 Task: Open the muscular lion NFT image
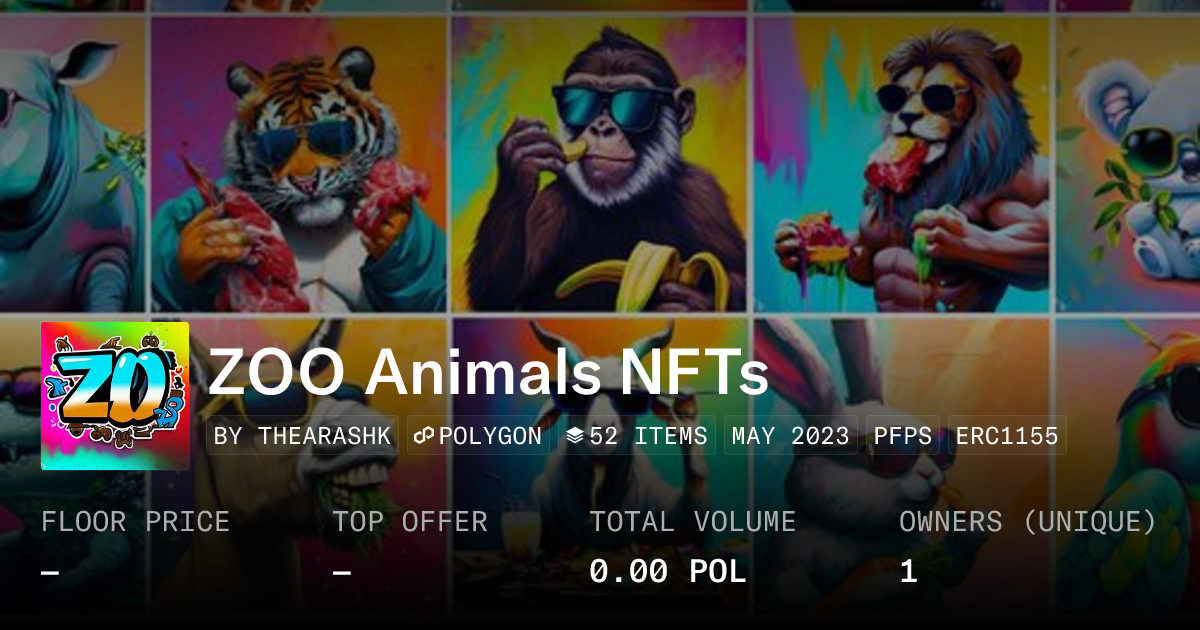[x=901, y=165]
